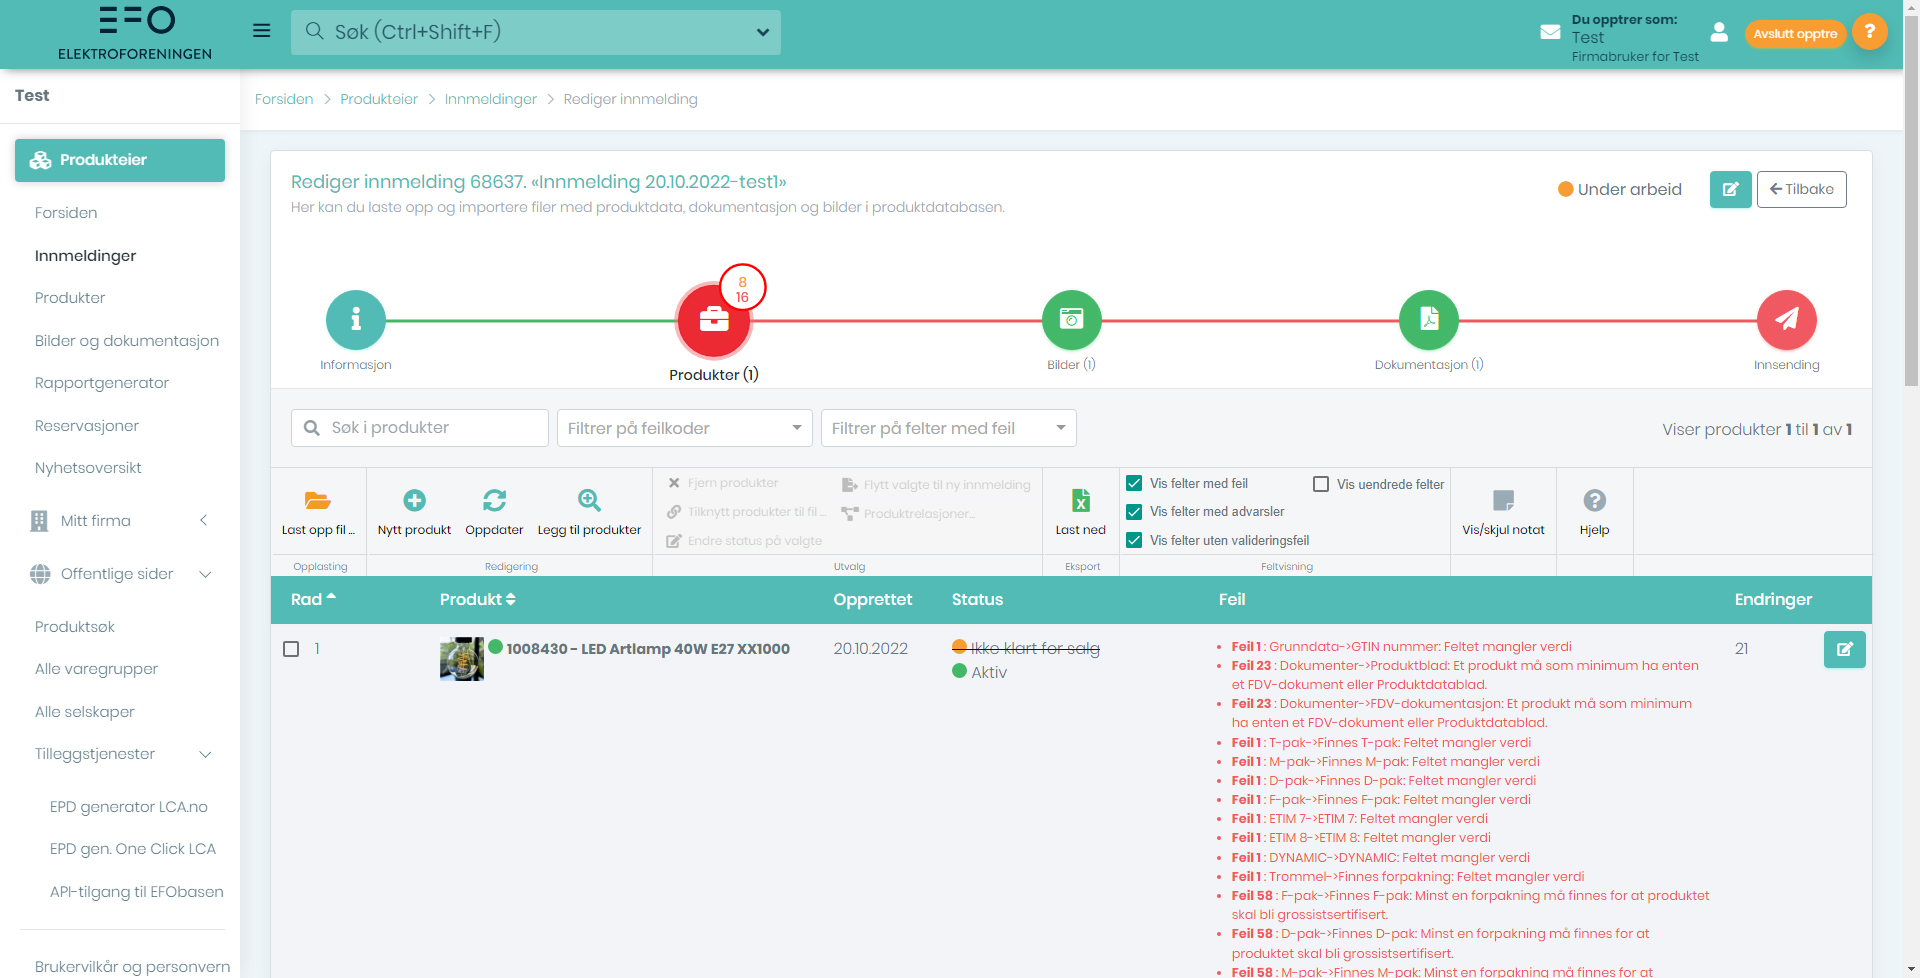The width and height of the screenshot is (1920, 978).
Task: Go to the Innsending step icon
Action: coord(1786,320)
